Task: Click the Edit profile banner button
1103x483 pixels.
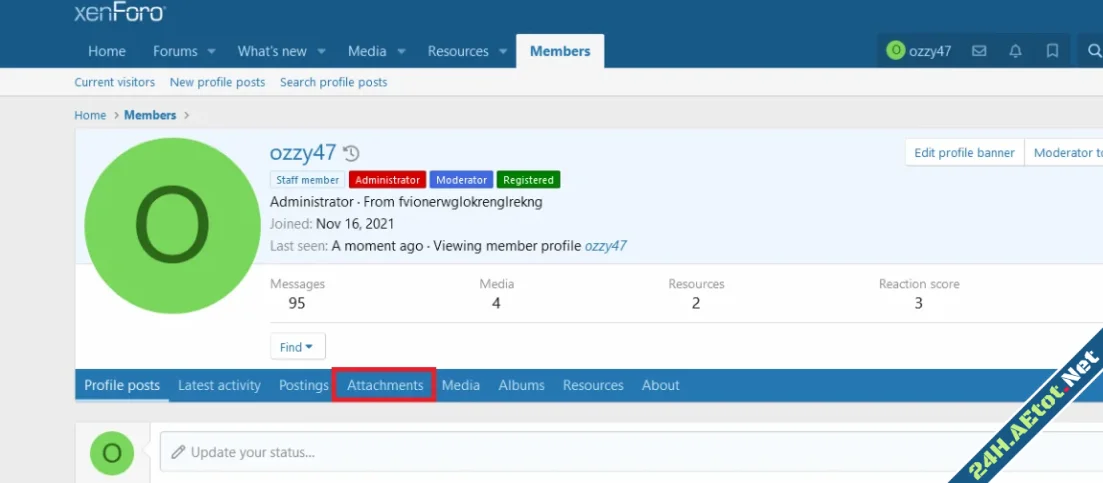Action: tap(964, 153)
